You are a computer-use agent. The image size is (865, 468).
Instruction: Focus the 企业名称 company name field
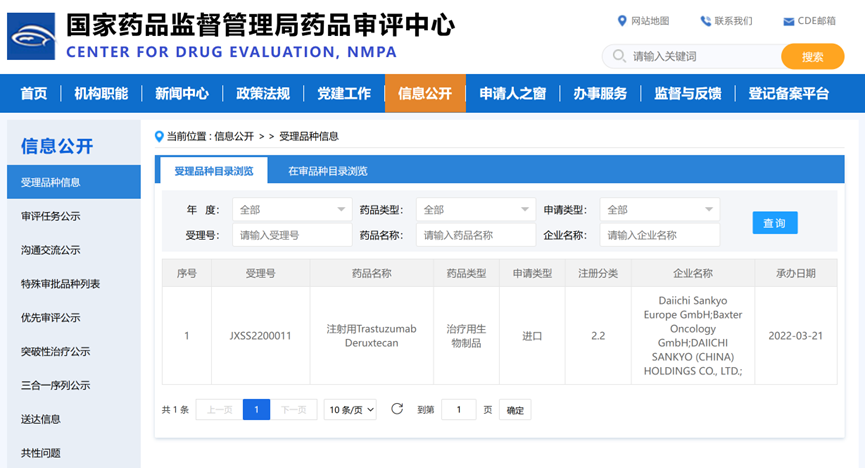[x=659, y=235]
